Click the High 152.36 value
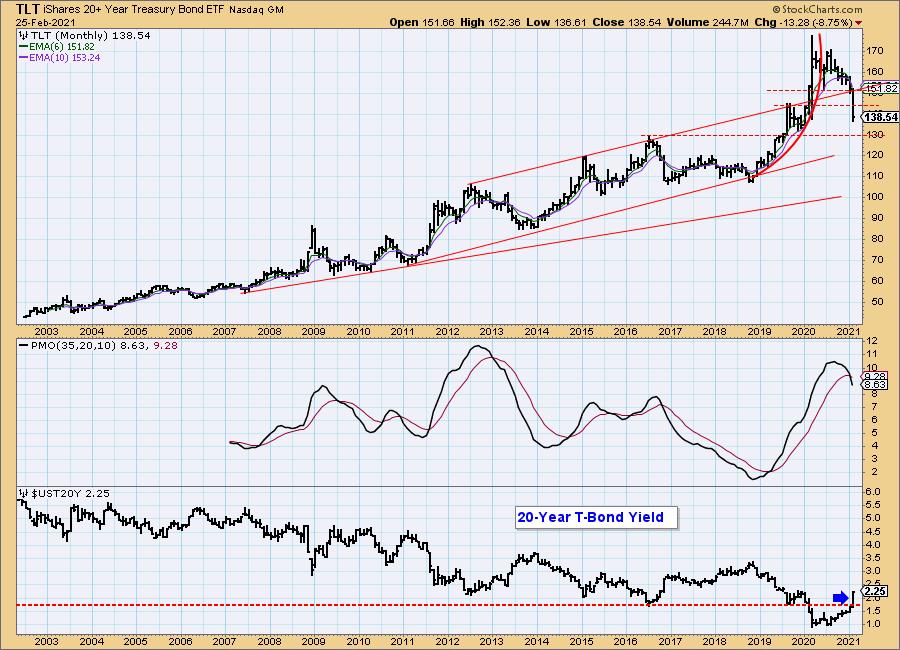900x650 pixels. pos(490,22)
